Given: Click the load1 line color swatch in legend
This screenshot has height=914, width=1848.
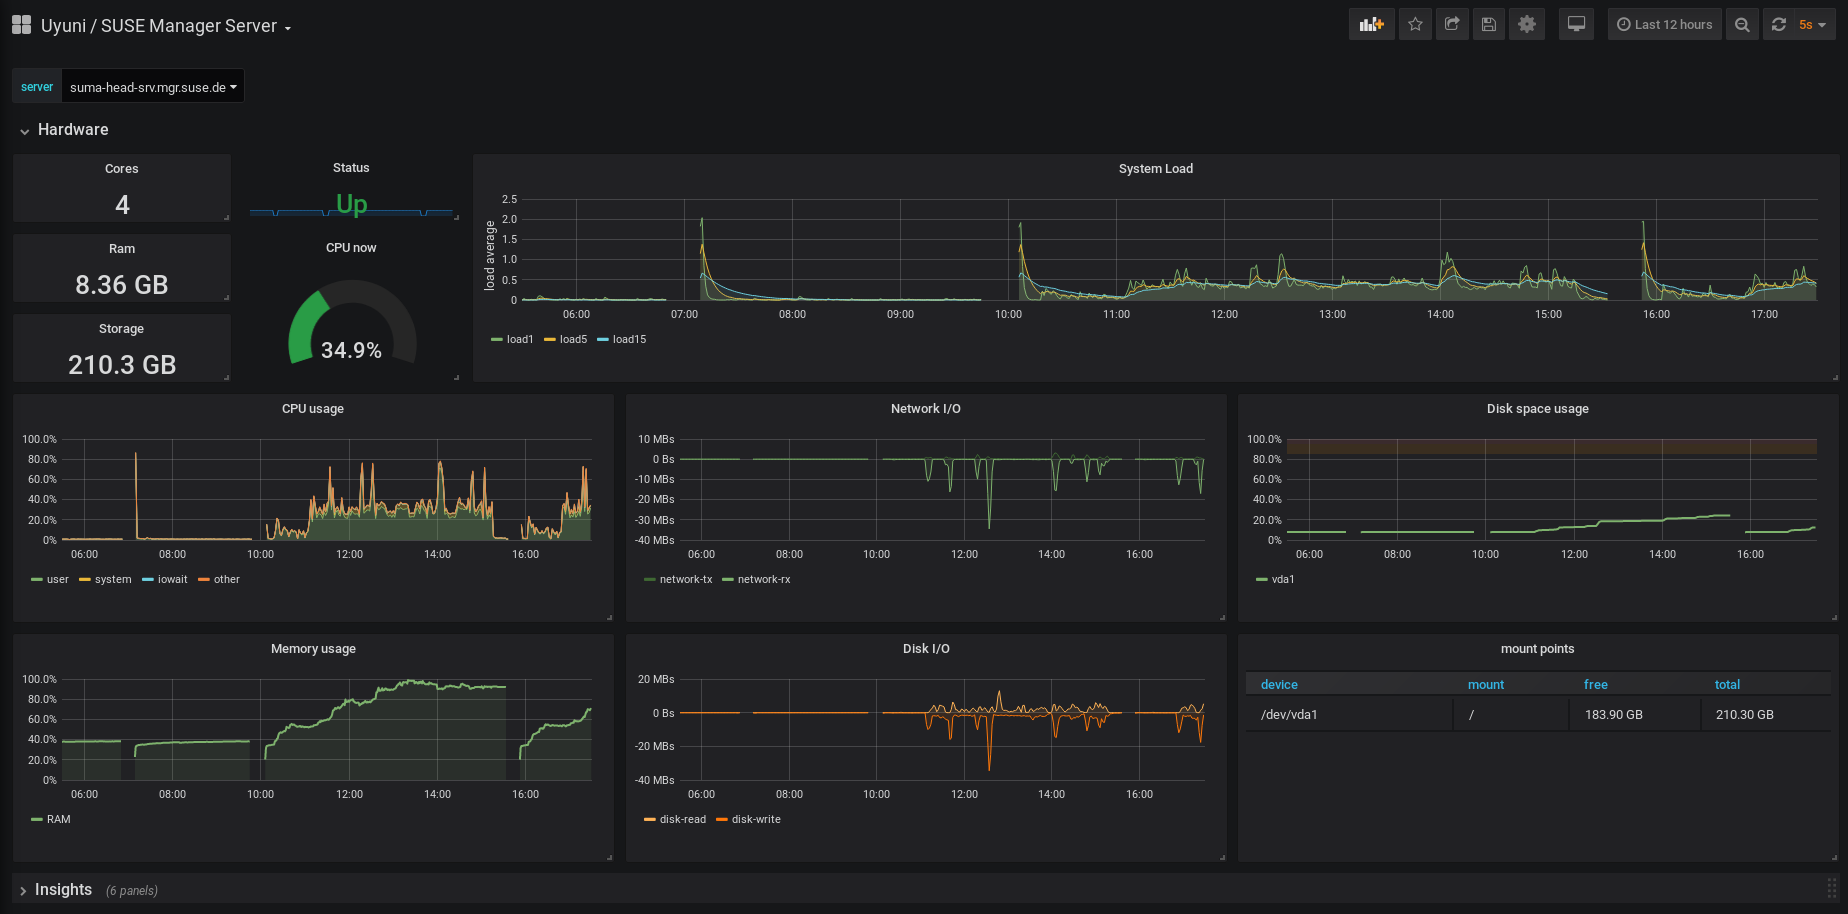Looking at the screenshot, I should tap(496, 340).
